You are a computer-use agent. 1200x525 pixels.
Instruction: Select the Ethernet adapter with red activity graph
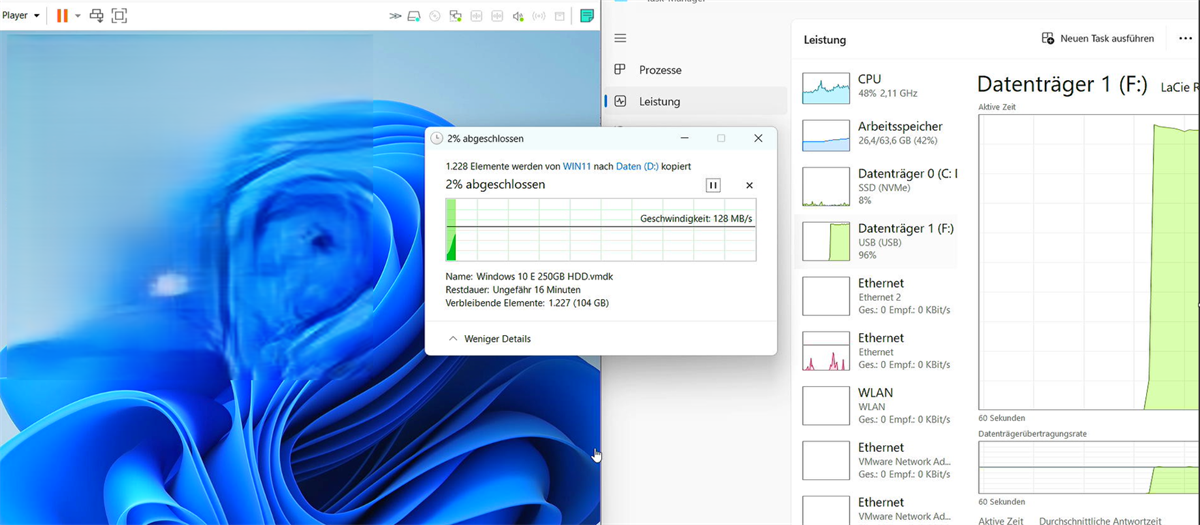(x=876, y=351)
